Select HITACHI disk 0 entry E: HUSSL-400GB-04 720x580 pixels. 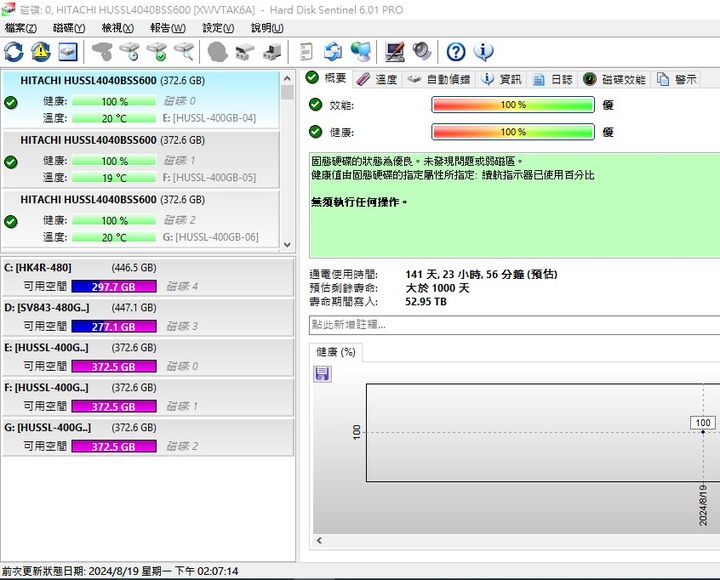pos(141,99)
